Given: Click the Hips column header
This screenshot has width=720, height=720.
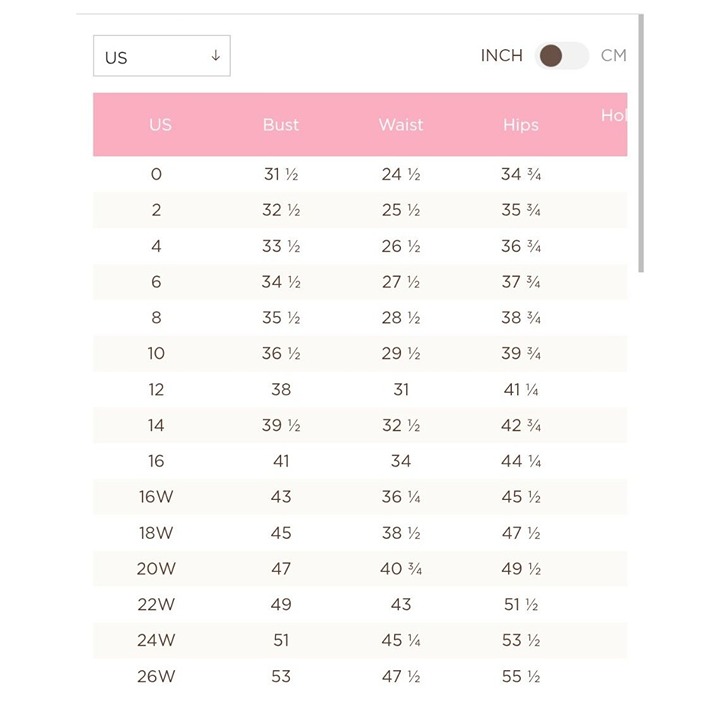Looking at the screenshot, I should pyautogui.click(x=521, y=124).
